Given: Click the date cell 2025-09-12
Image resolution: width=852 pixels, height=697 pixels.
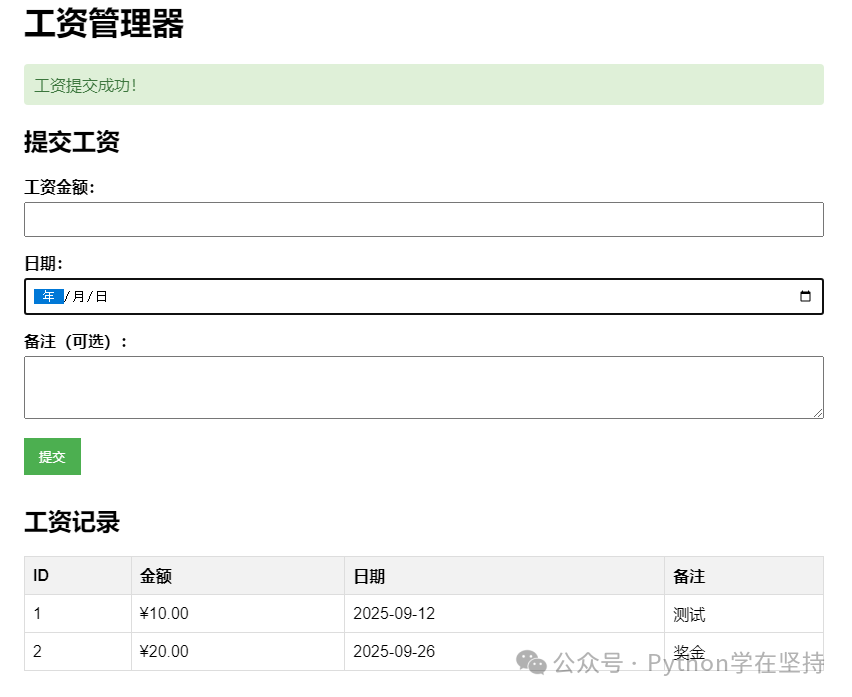Looking at the screenshot, I should pos(504,613).
